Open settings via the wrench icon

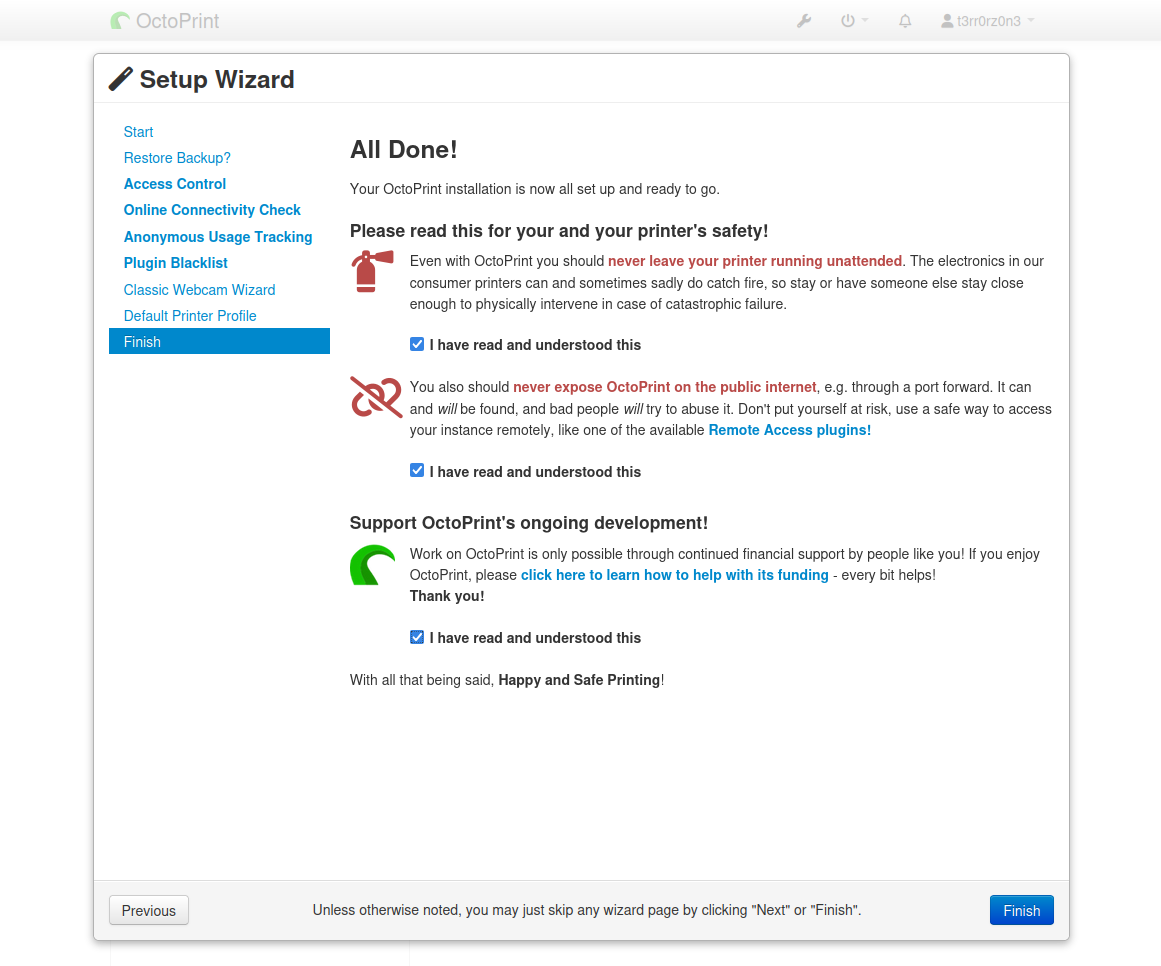point(804,20)
